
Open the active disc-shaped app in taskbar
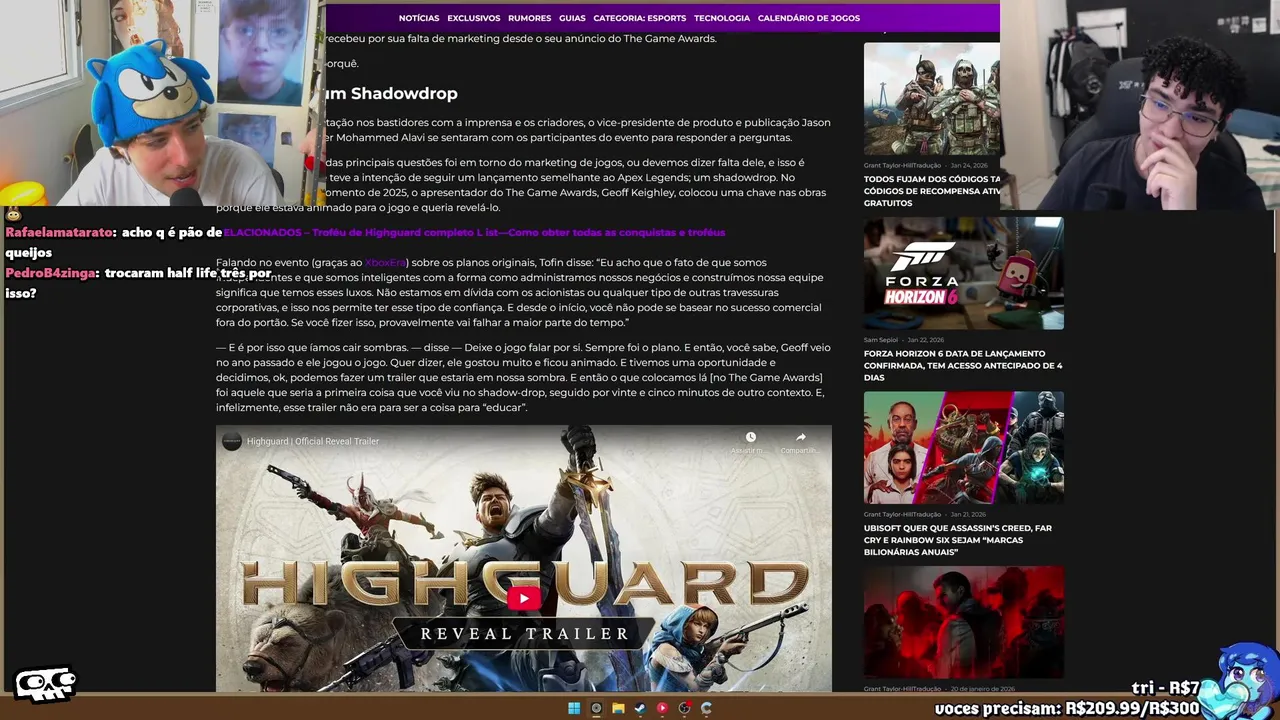[x=596, y=708]
